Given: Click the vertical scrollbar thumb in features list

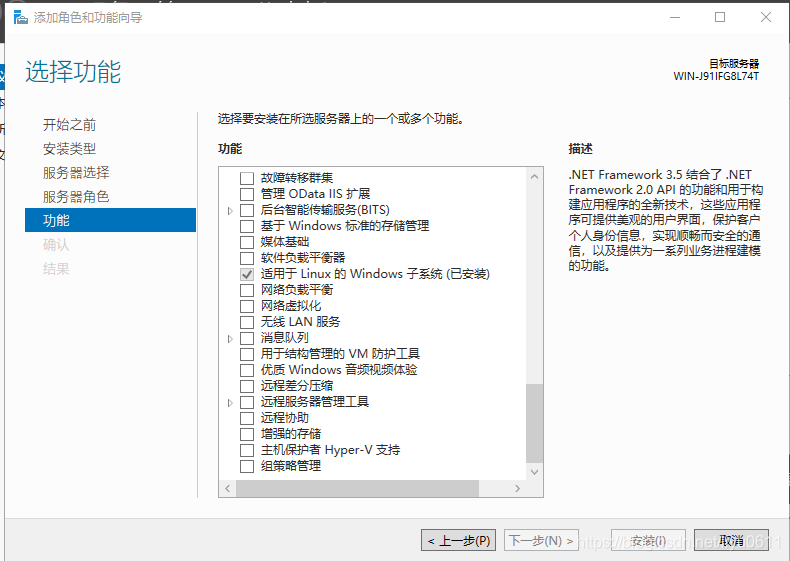Looking at the screenshot, I should (x=535, y=423).
